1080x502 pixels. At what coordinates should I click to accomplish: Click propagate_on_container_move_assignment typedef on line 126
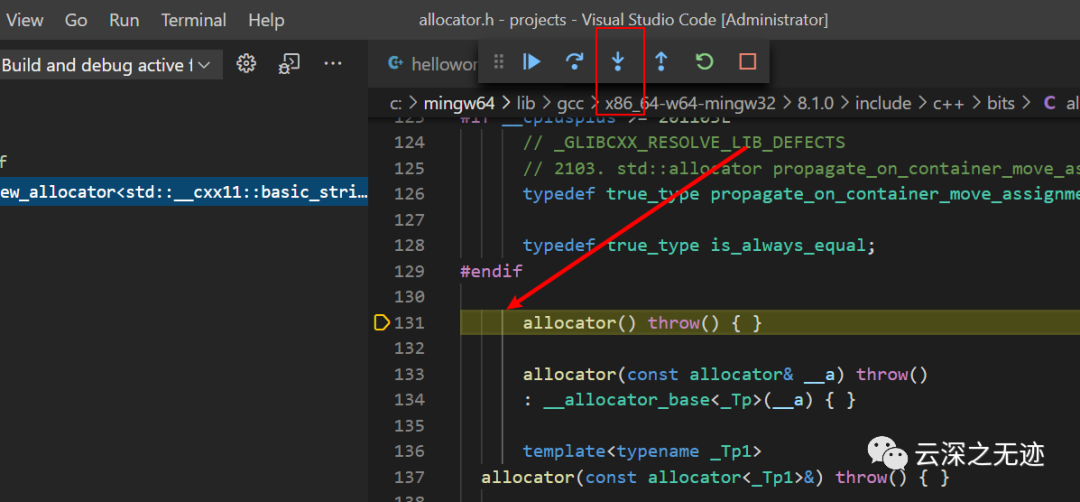pos(895,194)
